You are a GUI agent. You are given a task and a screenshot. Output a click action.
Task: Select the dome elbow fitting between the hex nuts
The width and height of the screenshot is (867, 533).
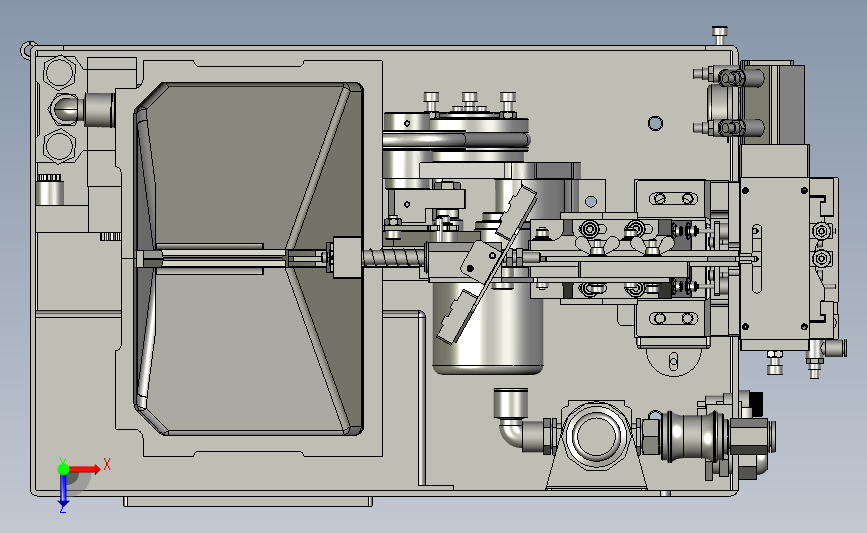click(65, 109)
